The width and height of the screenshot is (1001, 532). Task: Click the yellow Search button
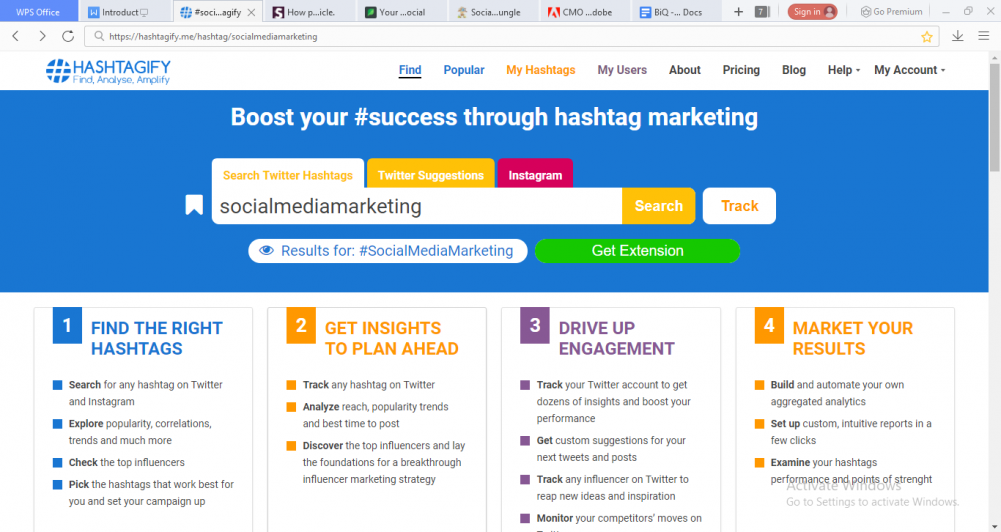tap(659, 206)
